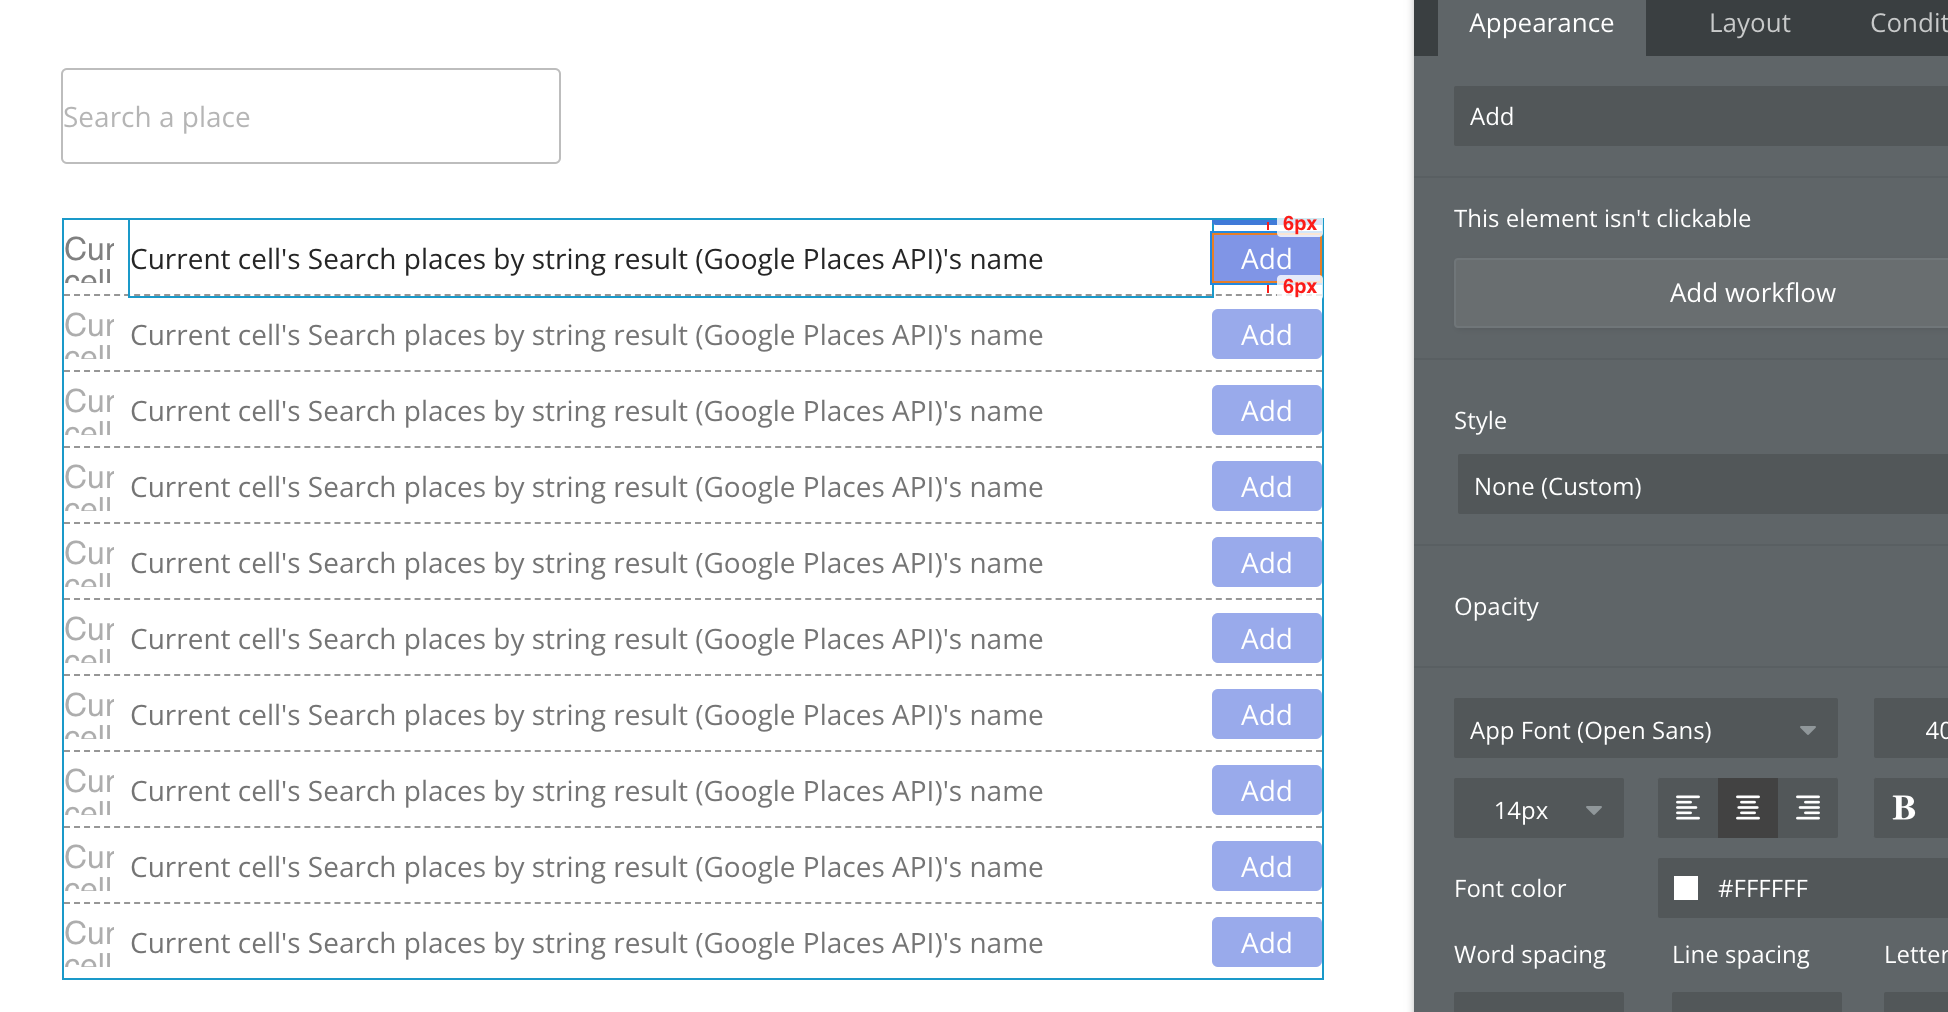Open the App Font (Open Sans) dropdown
1948x1012 pixels.
pos(1645,730)
